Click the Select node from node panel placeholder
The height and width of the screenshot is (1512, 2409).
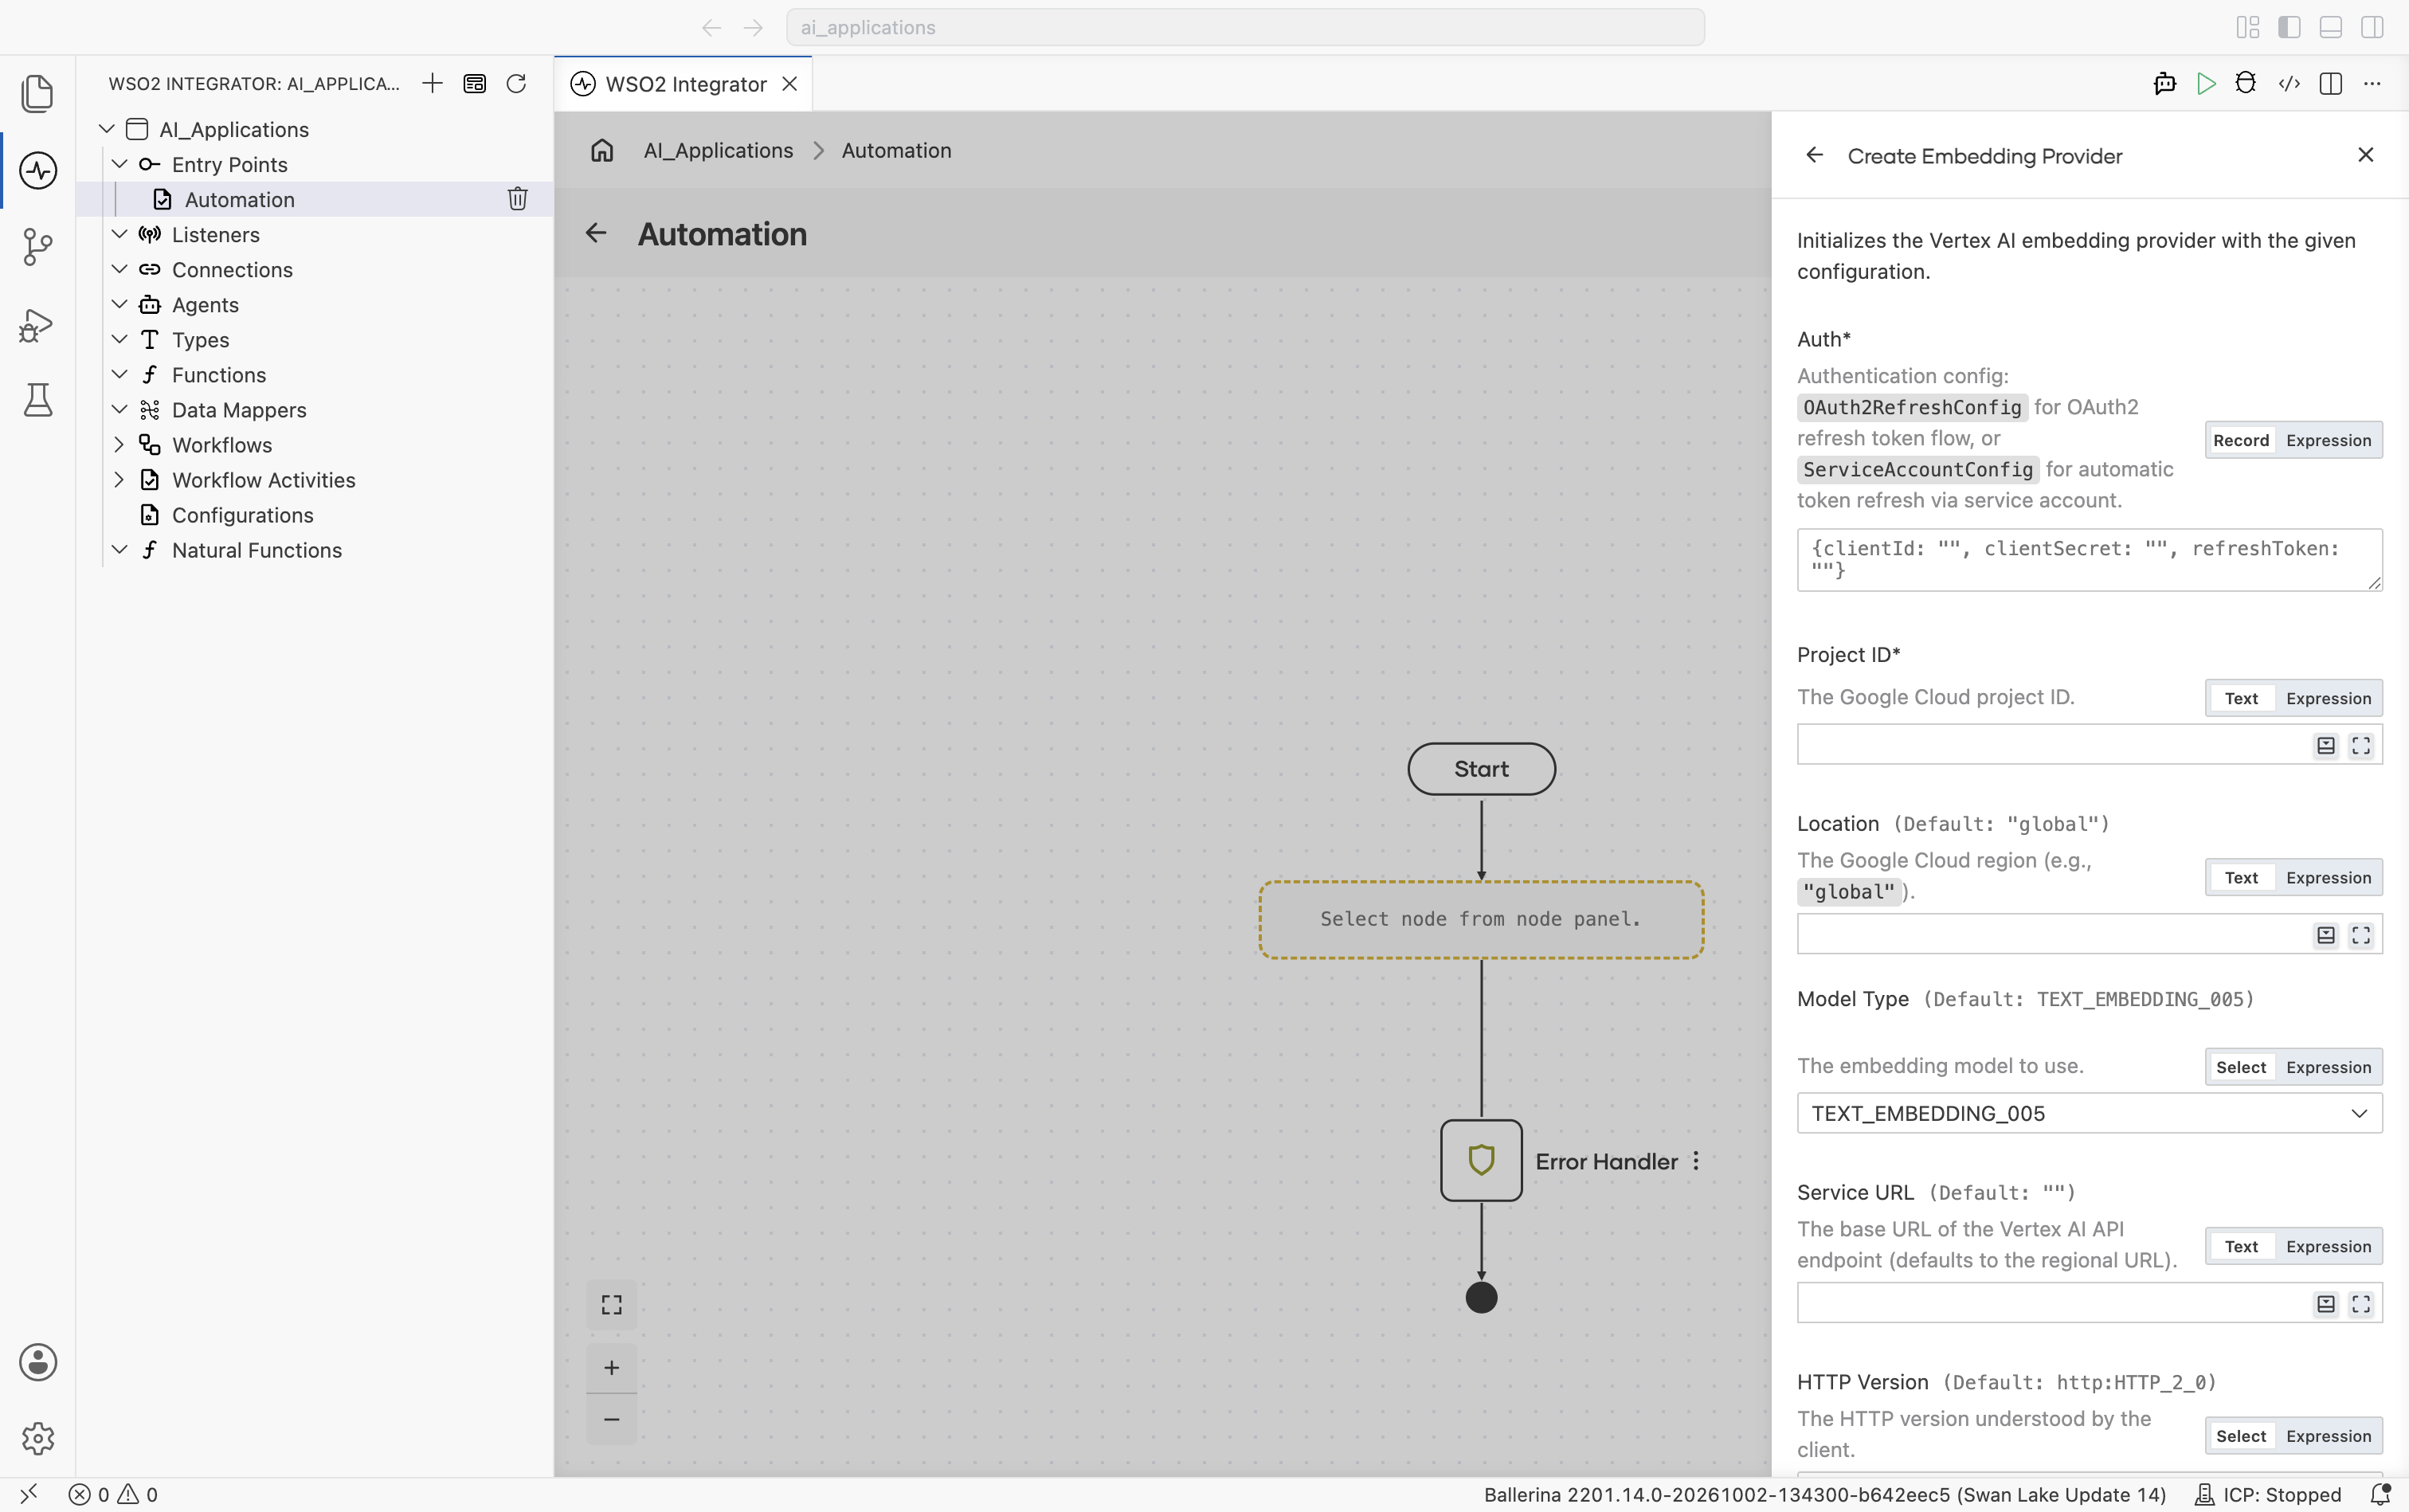point(1481,919)
